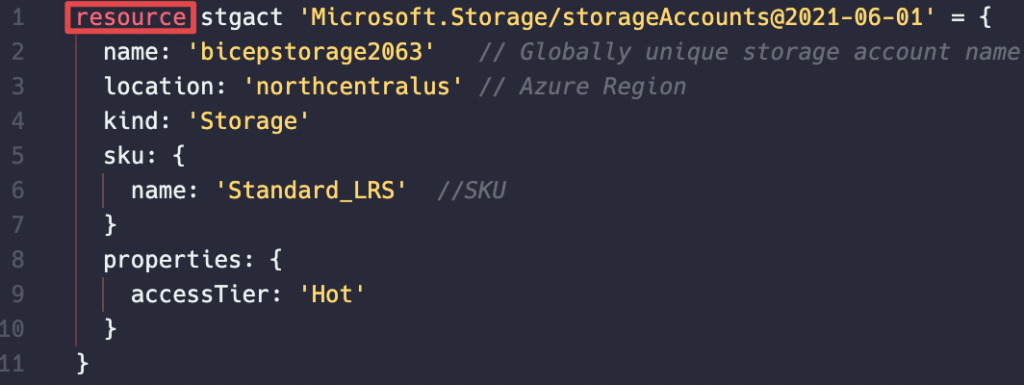The width and height of the screenshot is (1024, 385).
Task: Click the 'bicepstorage2063' name value
Action: (312, 52)
